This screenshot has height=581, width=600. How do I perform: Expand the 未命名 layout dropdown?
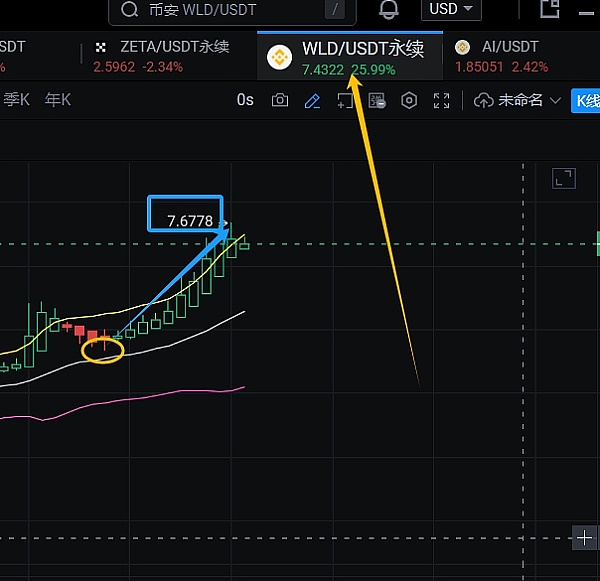(x=530, y=100)
